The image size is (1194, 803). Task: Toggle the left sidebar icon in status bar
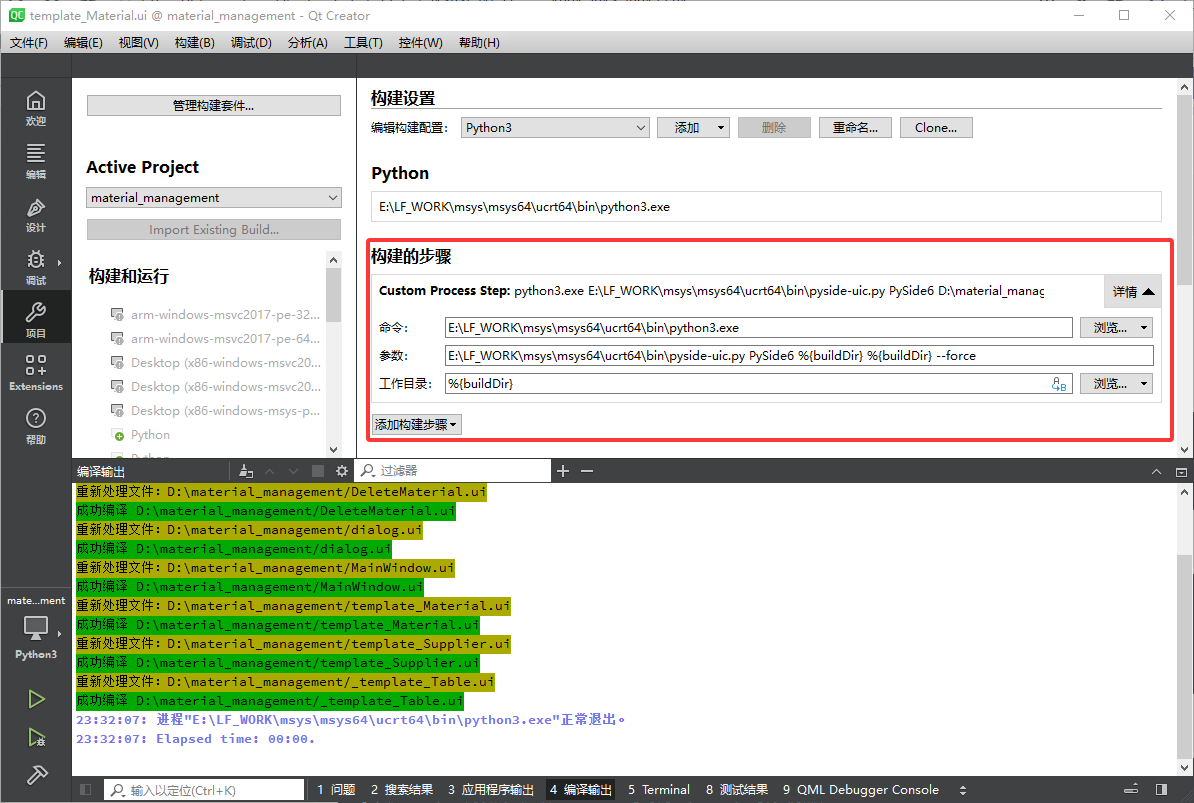85,789
